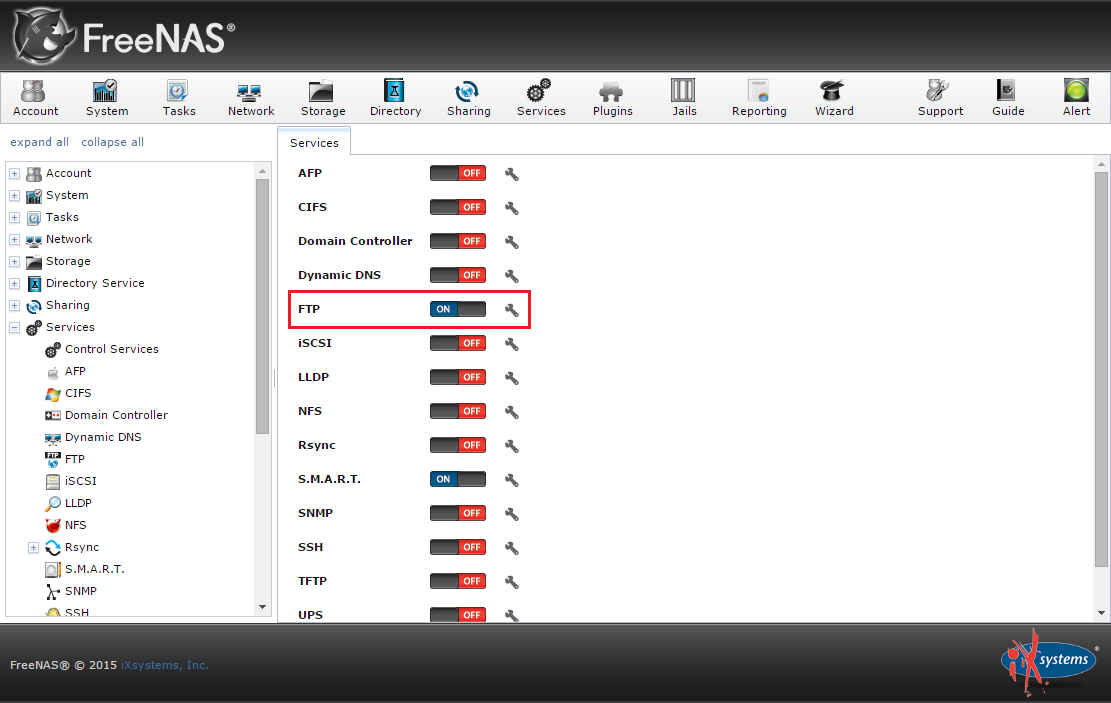Launch the Wizard from the toolbar
This screenshot has width=1111, height=703.
(834, 98)
